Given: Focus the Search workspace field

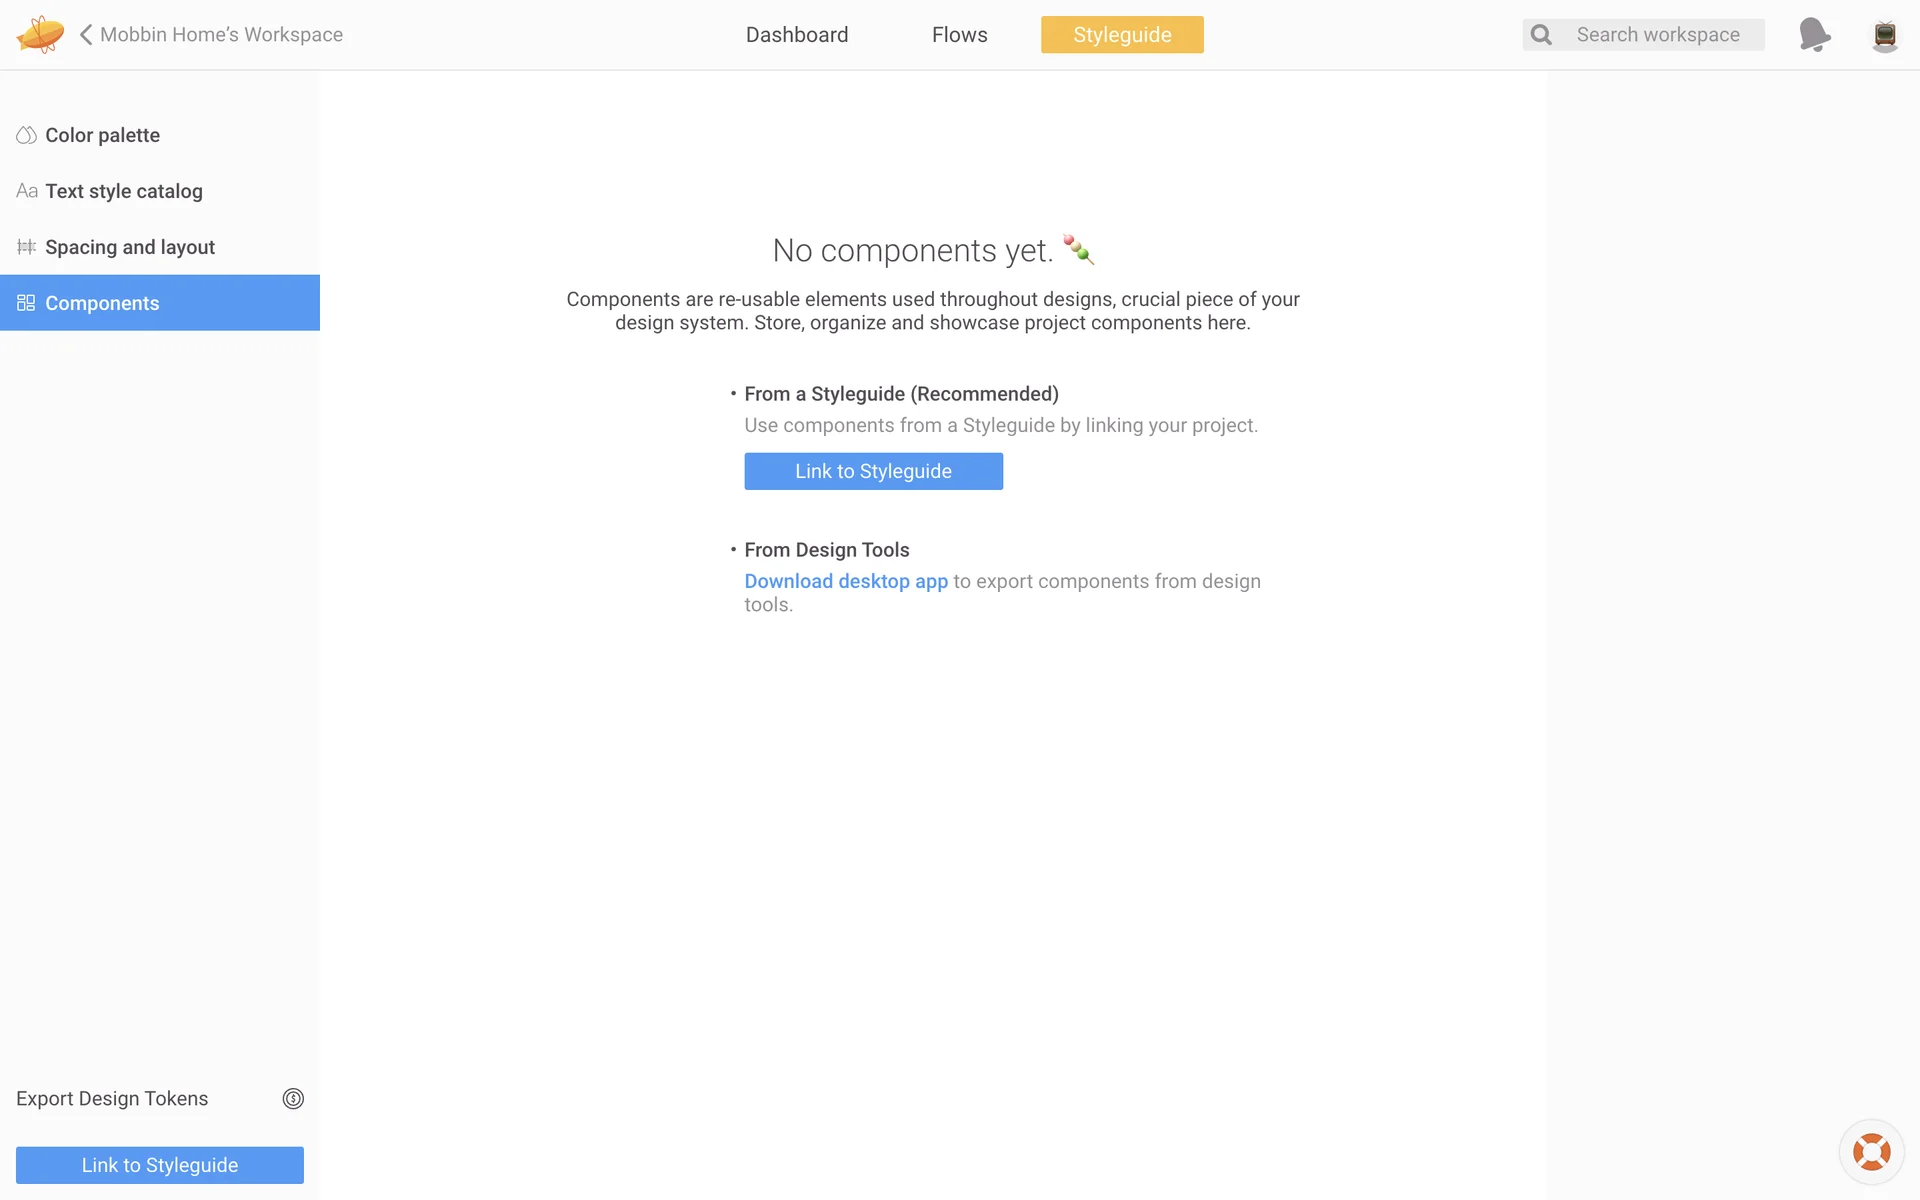Looking at the screenshot, I should pyautogui.click(x=1658, y=35).
